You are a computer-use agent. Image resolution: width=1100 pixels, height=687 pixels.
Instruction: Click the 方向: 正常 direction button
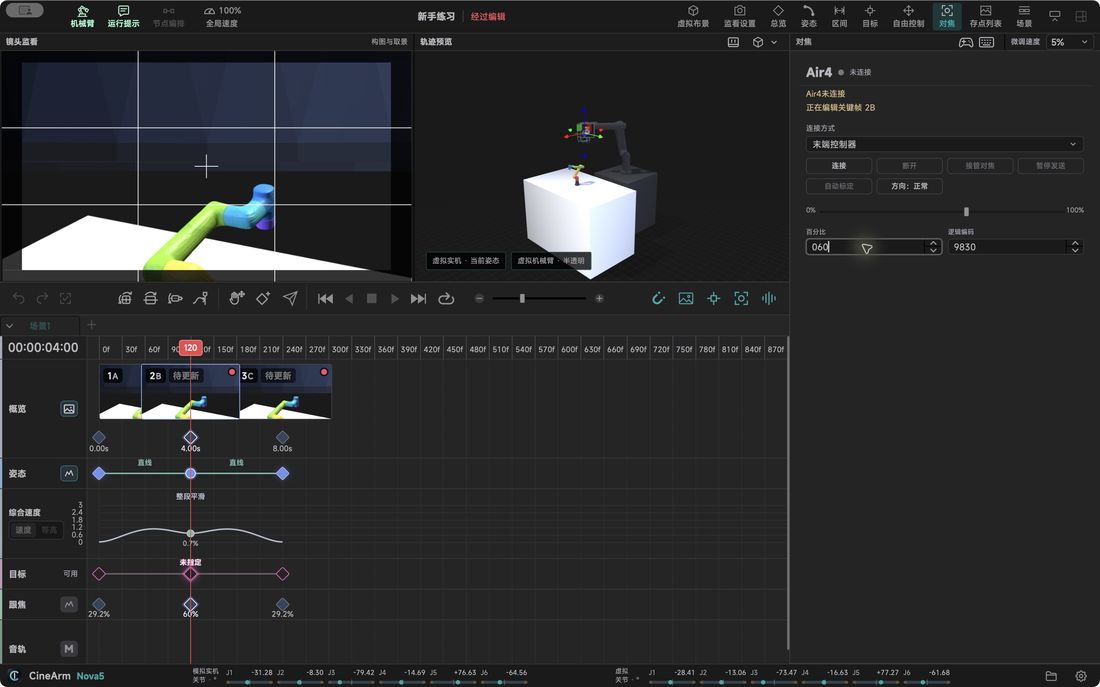(909, 186)
